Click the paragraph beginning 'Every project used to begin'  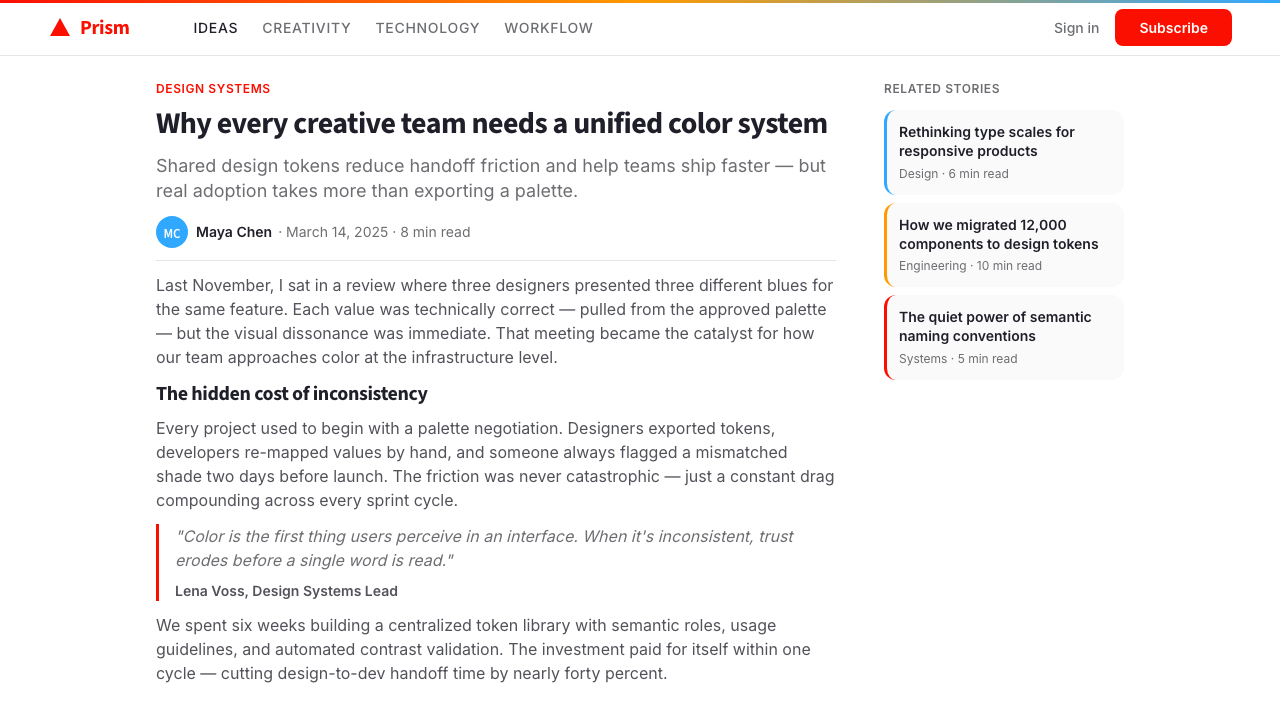(x=495, y=464)
